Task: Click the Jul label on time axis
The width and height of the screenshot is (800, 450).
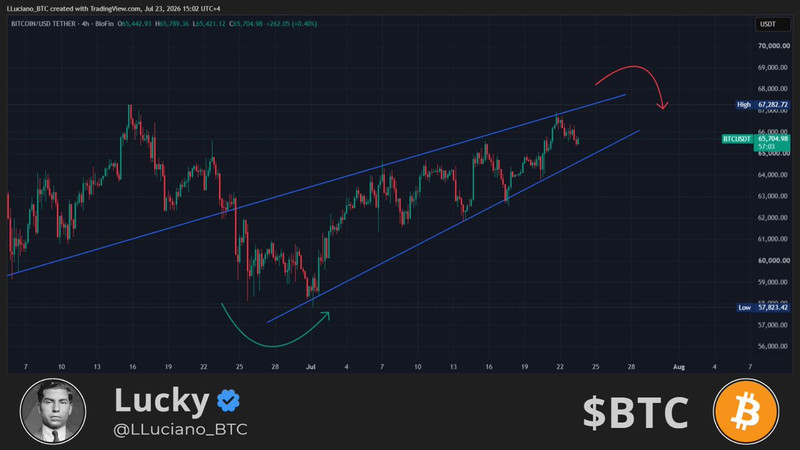Action: pyautogui.click(x=310, y=367)
